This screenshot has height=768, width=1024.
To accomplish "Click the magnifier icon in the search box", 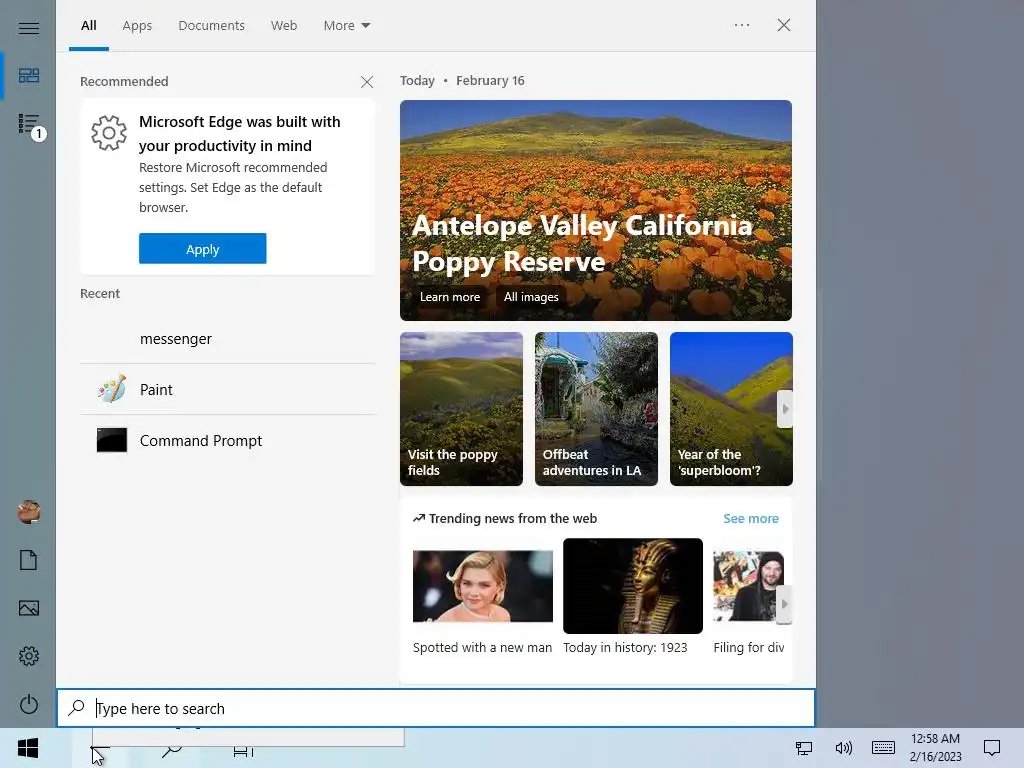I will pyautogui.click(x=76, y=707).
